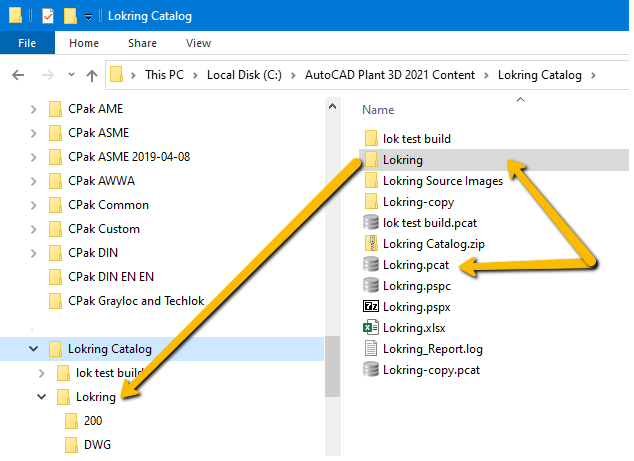Click Lokring Catalog breadcrumb in address bar
This screenshot has width=634, height=461.
coord(540,75)
